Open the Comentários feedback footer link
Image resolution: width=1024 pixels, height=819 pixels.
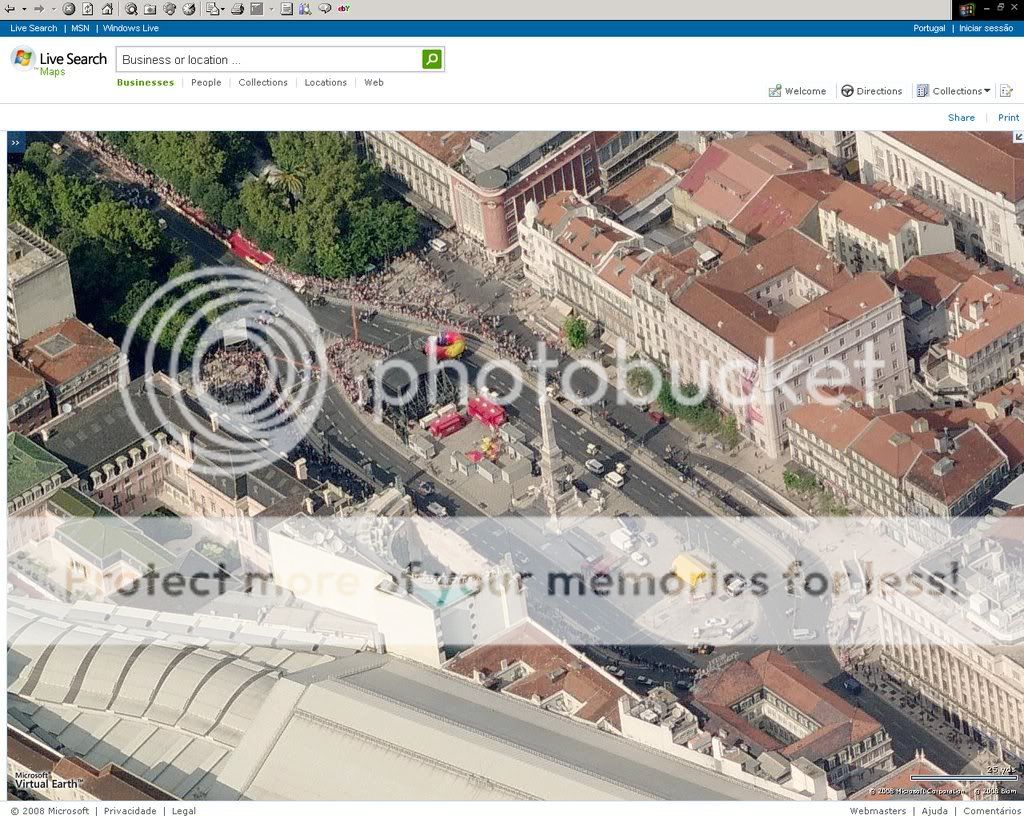point(991,811)
